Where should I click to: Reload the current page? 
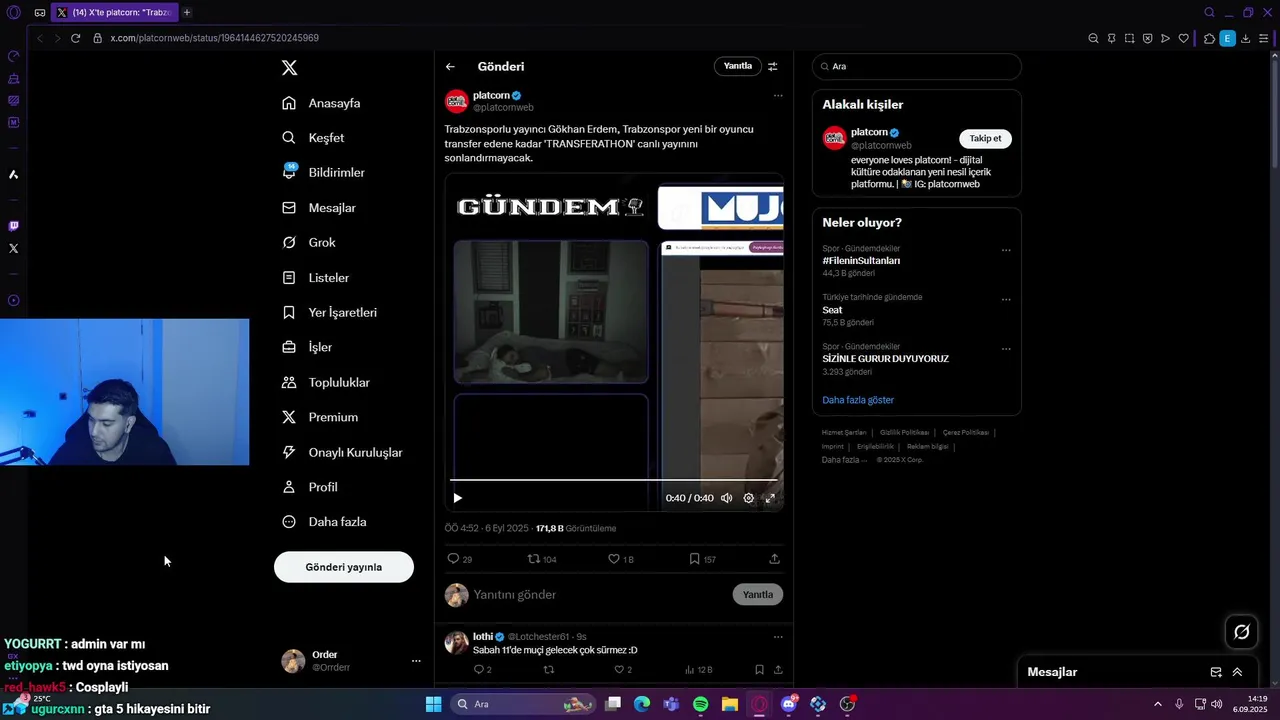[75, 38]
